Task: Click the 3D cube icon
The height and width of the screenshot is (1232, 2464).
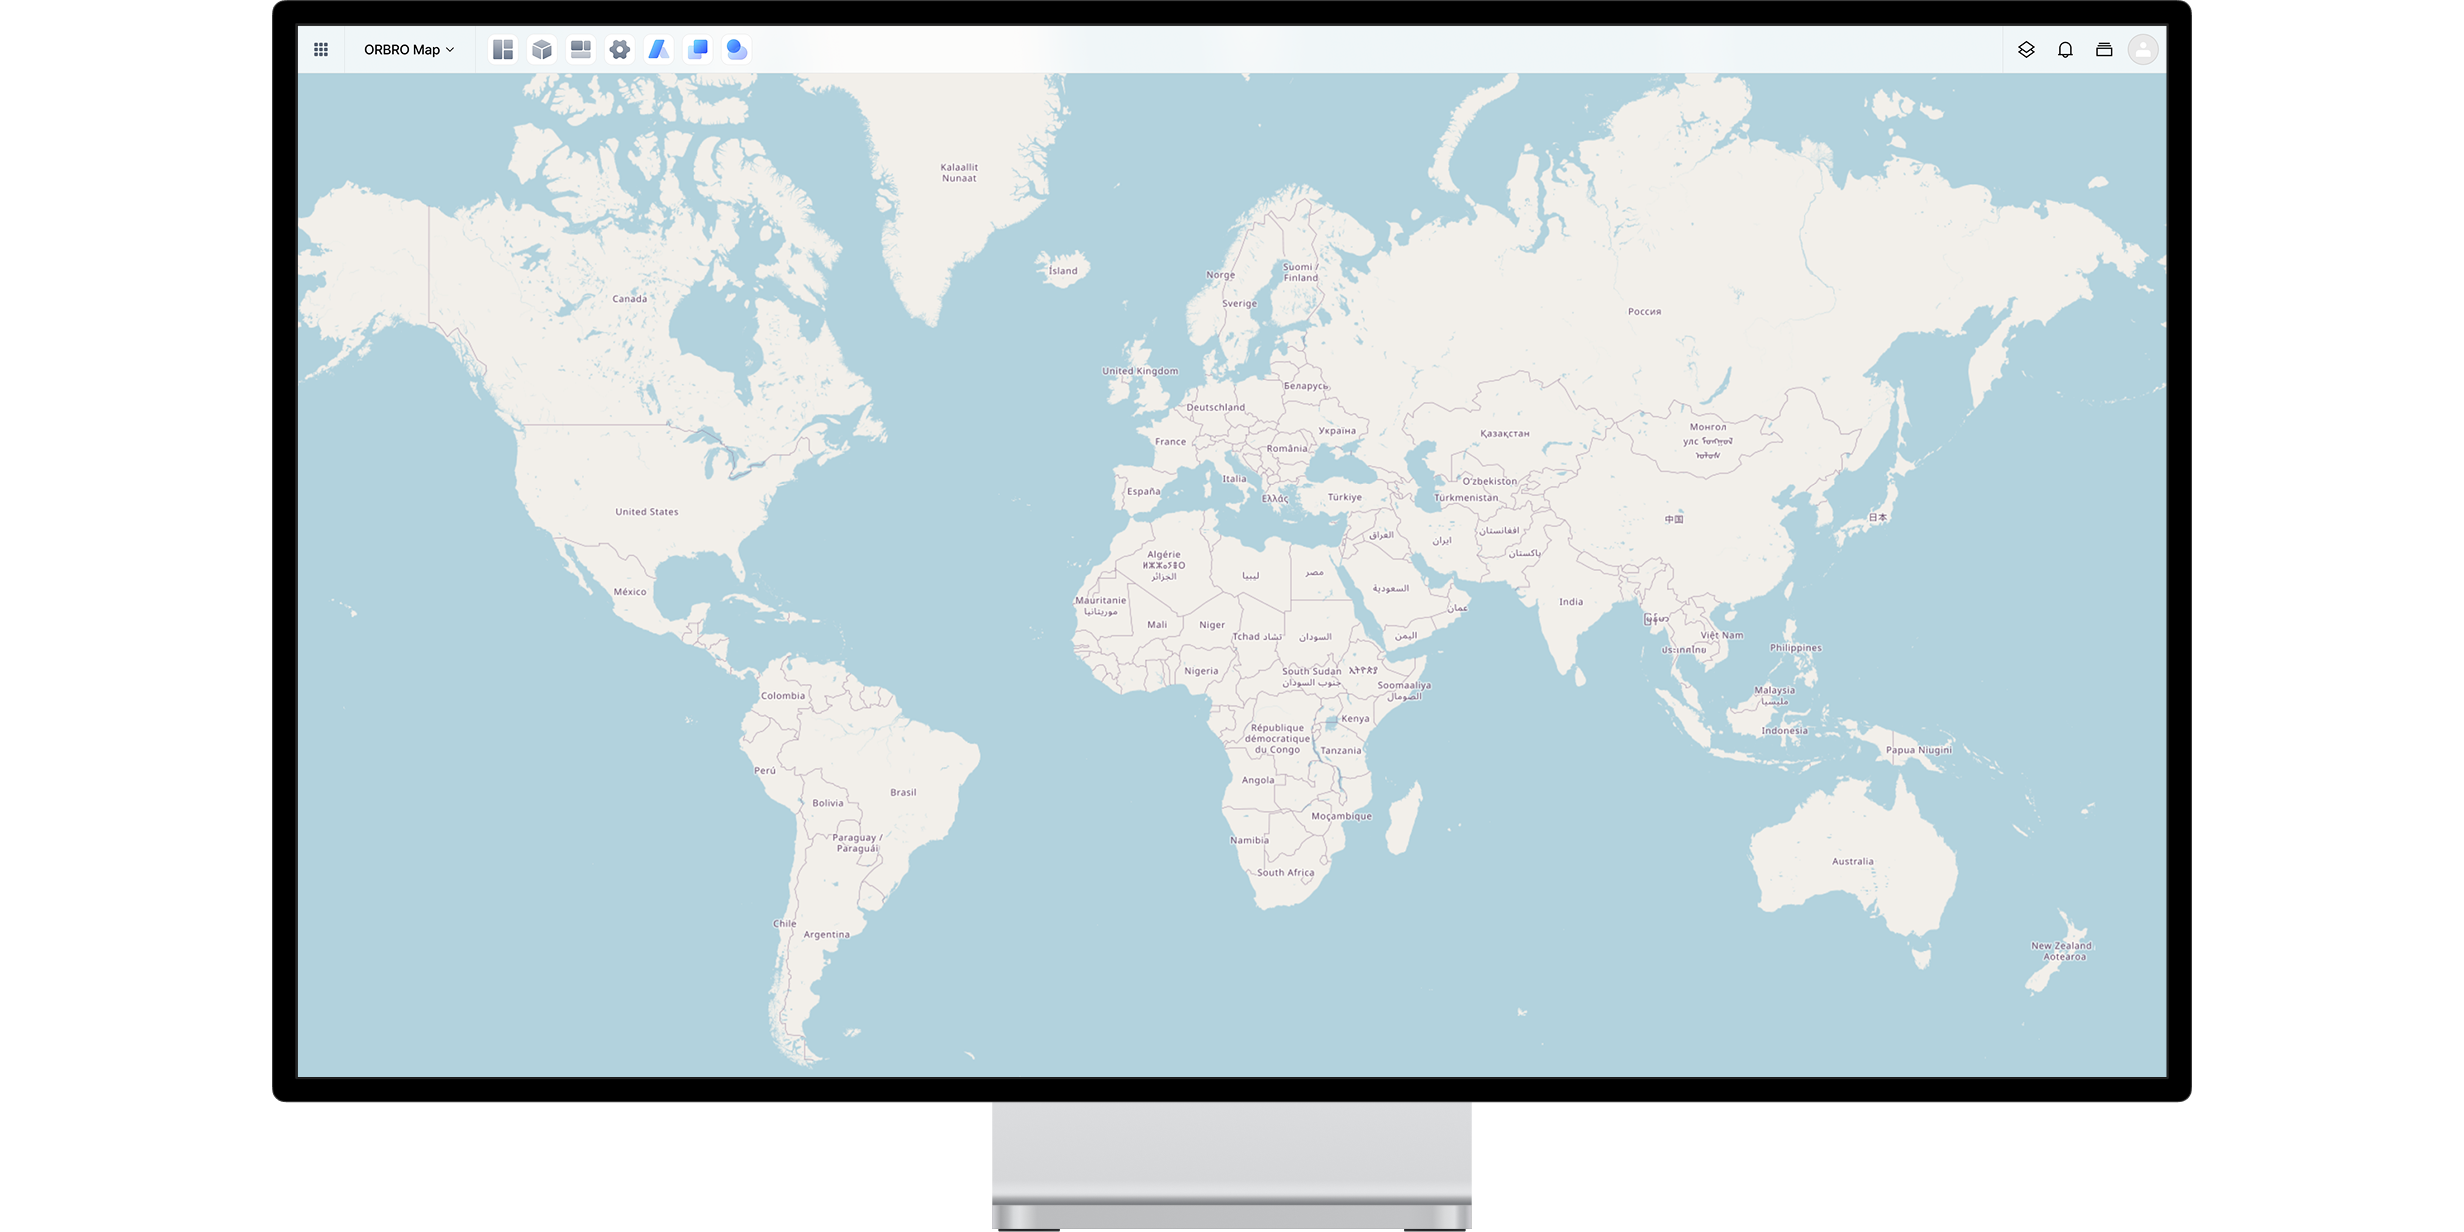Action: 542,49
